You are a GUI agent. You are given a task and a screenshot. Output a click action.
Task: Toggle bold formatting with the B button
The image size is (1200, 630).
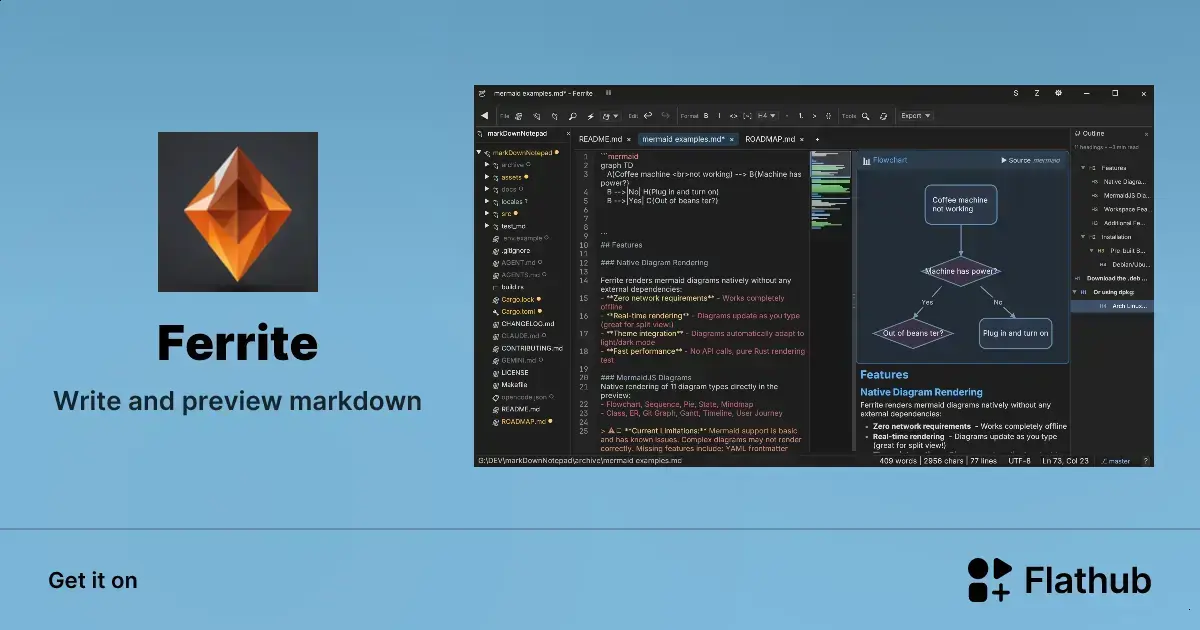click(706, 116)
